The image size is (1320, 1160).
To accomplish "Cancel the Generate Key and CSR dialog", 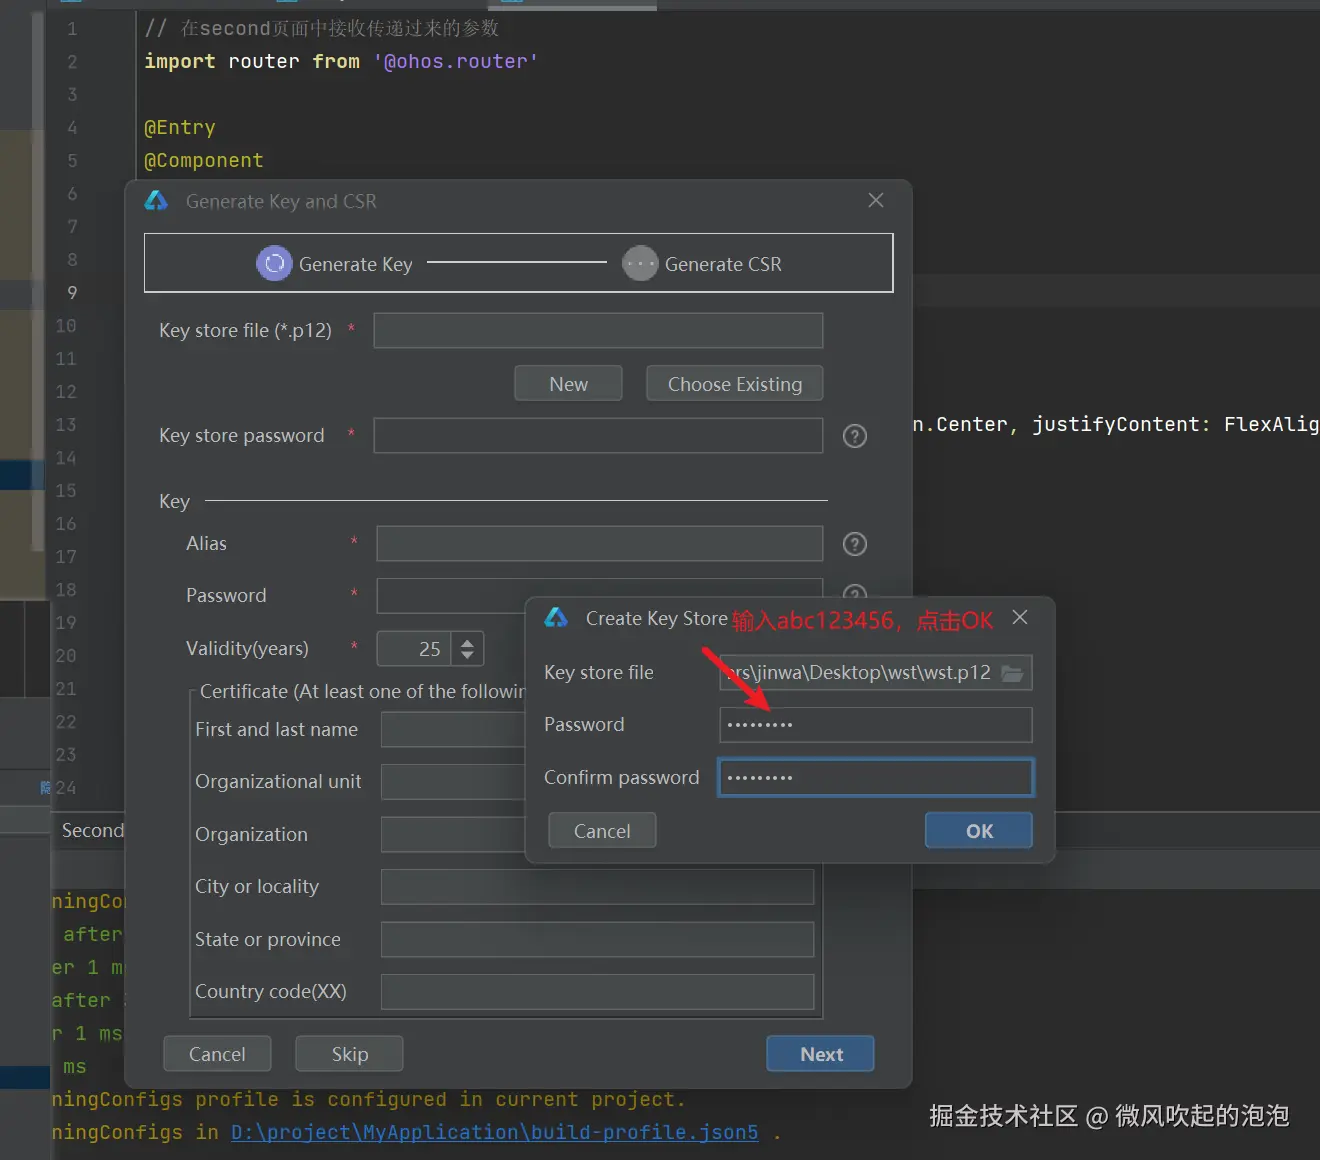I will click(217, 1054).
